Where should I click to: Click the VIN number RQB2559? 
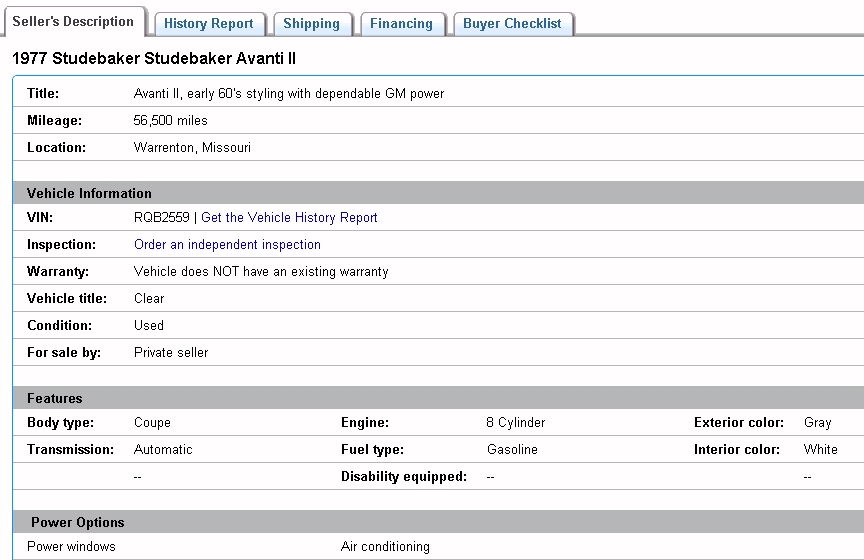(161, 217)
